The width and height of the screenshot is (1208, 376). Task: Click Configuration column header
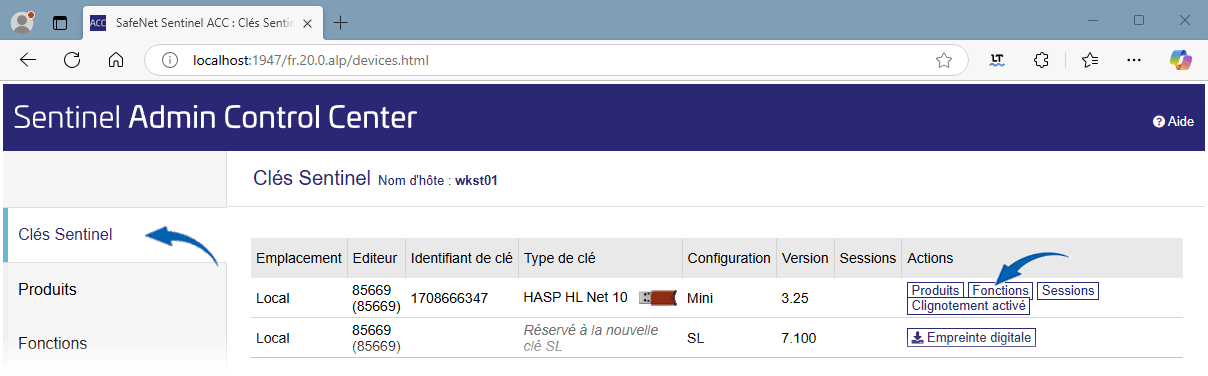tap(729, 258)
